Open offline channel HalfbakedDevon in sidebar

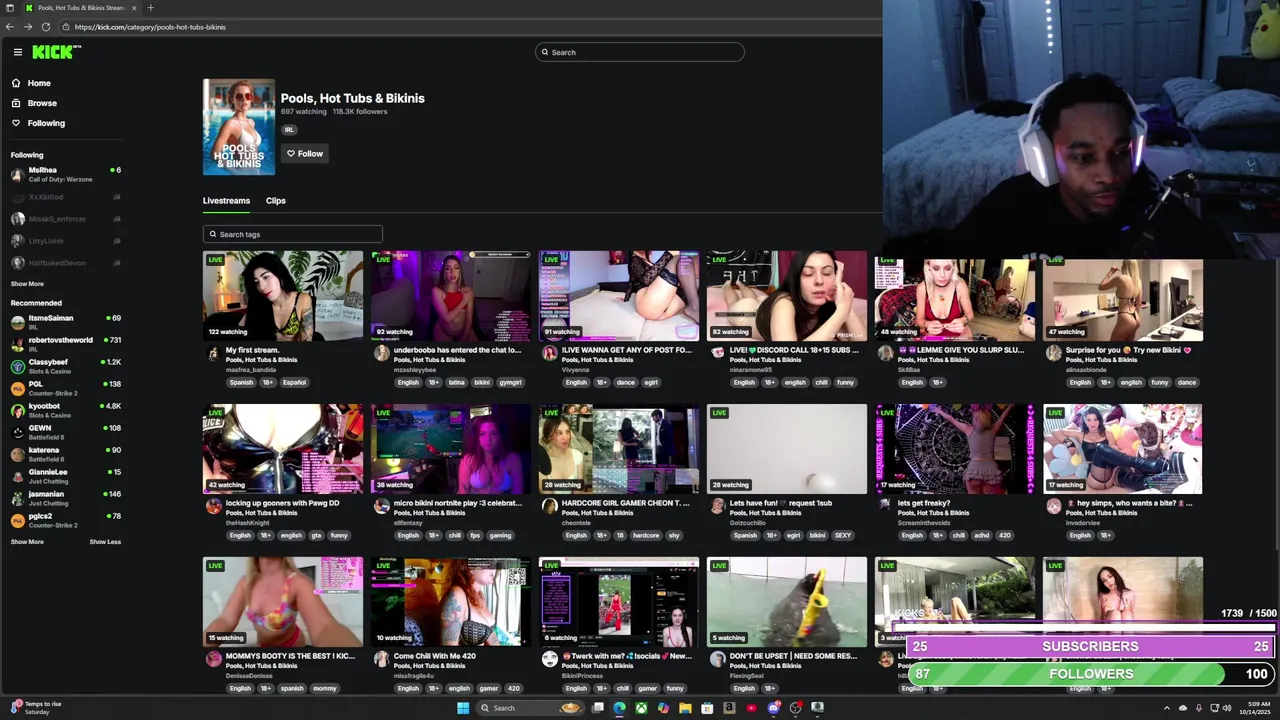click(66, 262)
